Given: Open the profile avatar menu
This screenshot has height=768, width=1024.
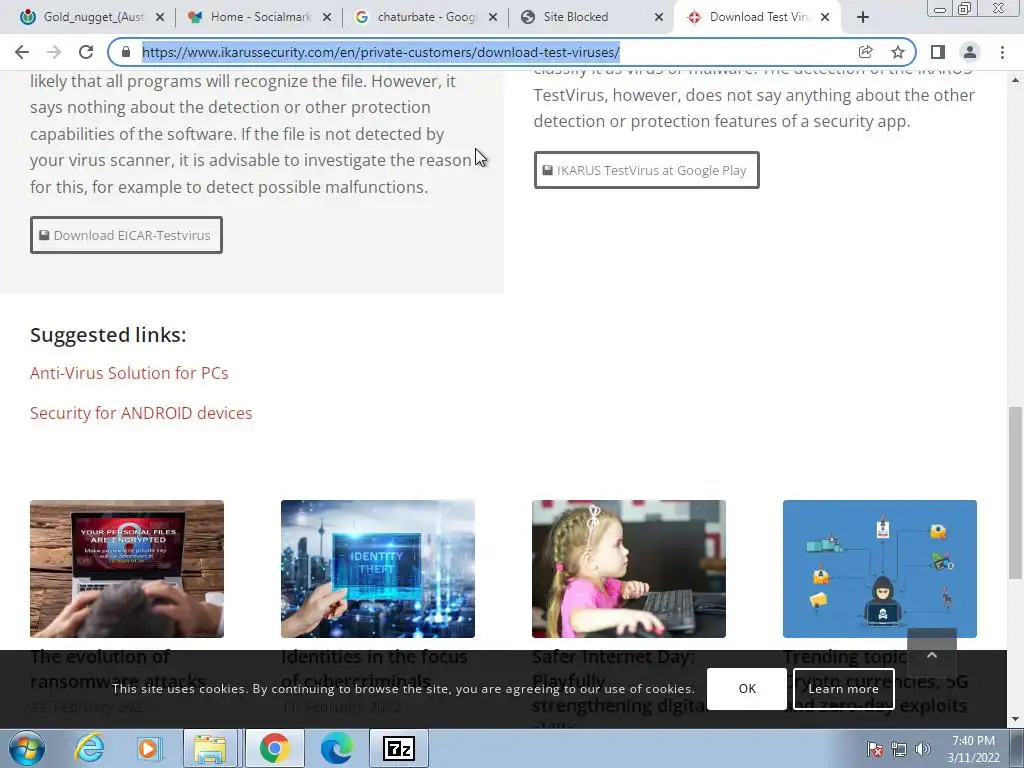Looking at the screenshot, I should [x=970, y=52].
